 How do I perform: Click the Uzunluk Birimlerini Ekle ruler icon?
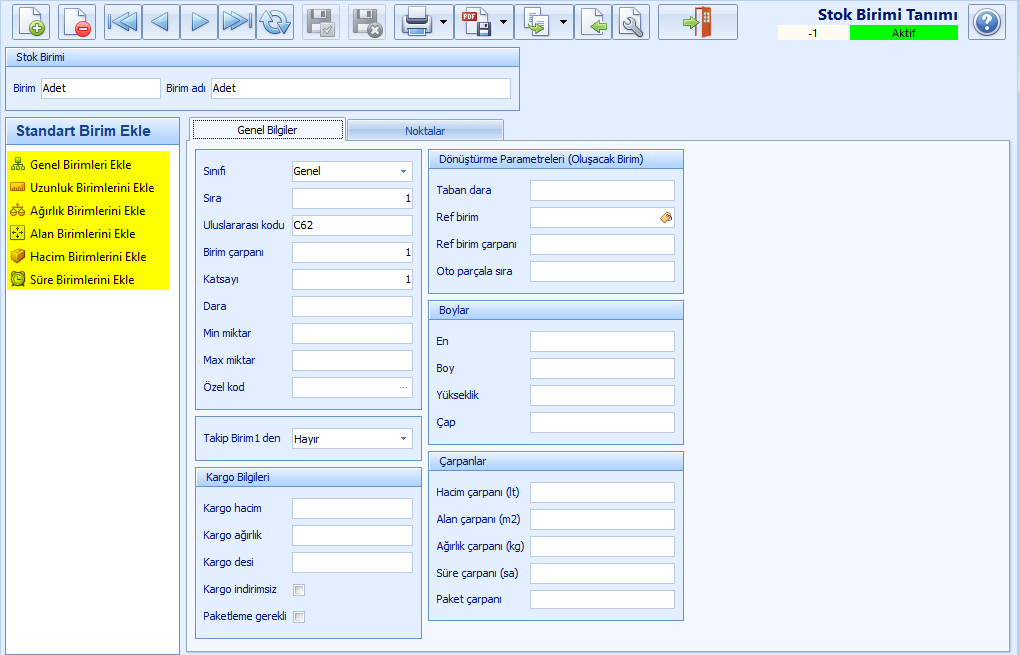pos(18,187)
